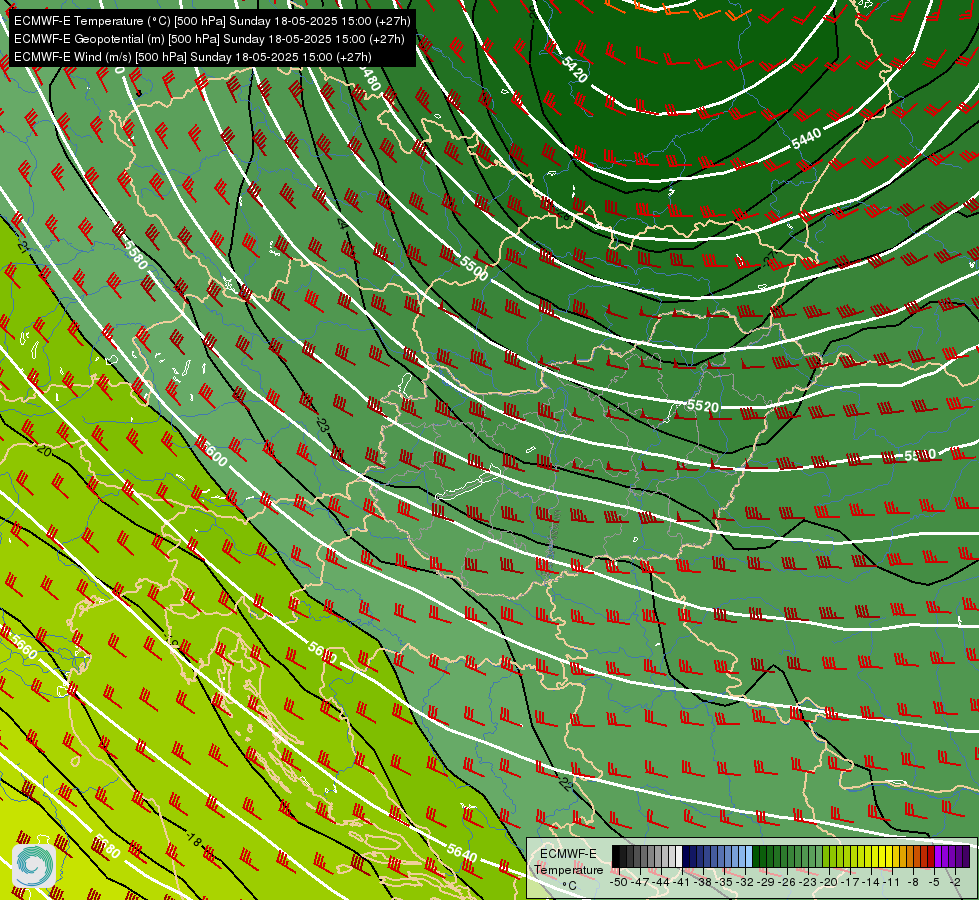Click the -35 value in the legend
Screen dimensions: 979x900
[724, 882]
